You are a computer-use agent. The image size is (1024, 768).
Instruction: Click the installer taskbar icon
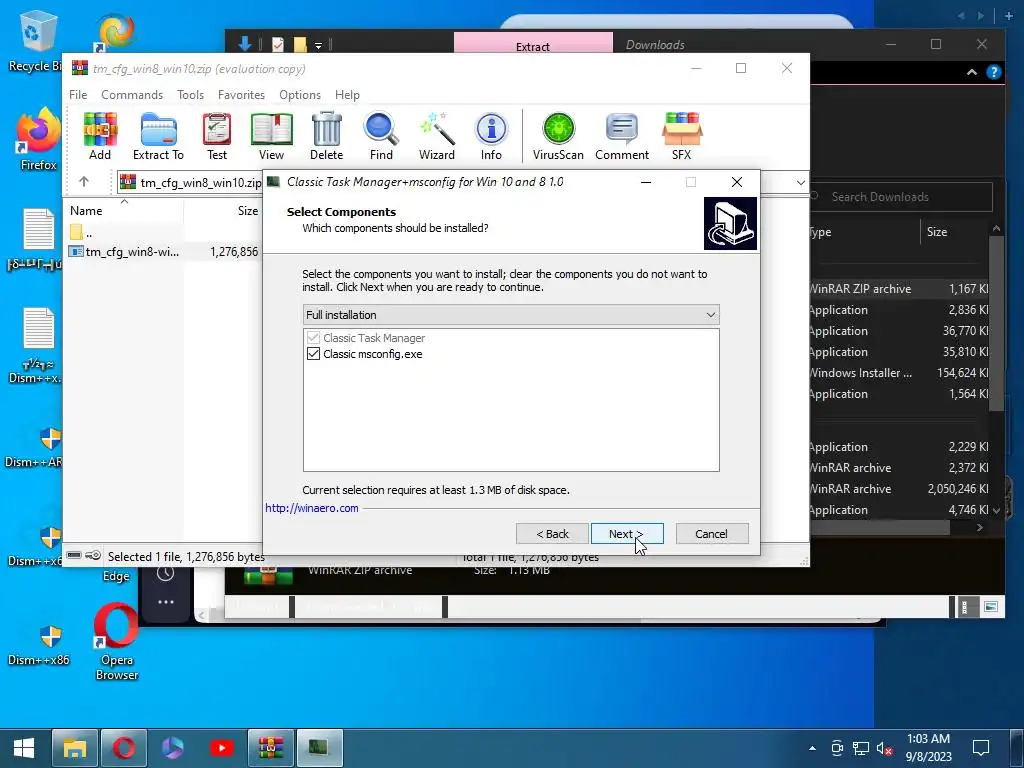(319, 748)
